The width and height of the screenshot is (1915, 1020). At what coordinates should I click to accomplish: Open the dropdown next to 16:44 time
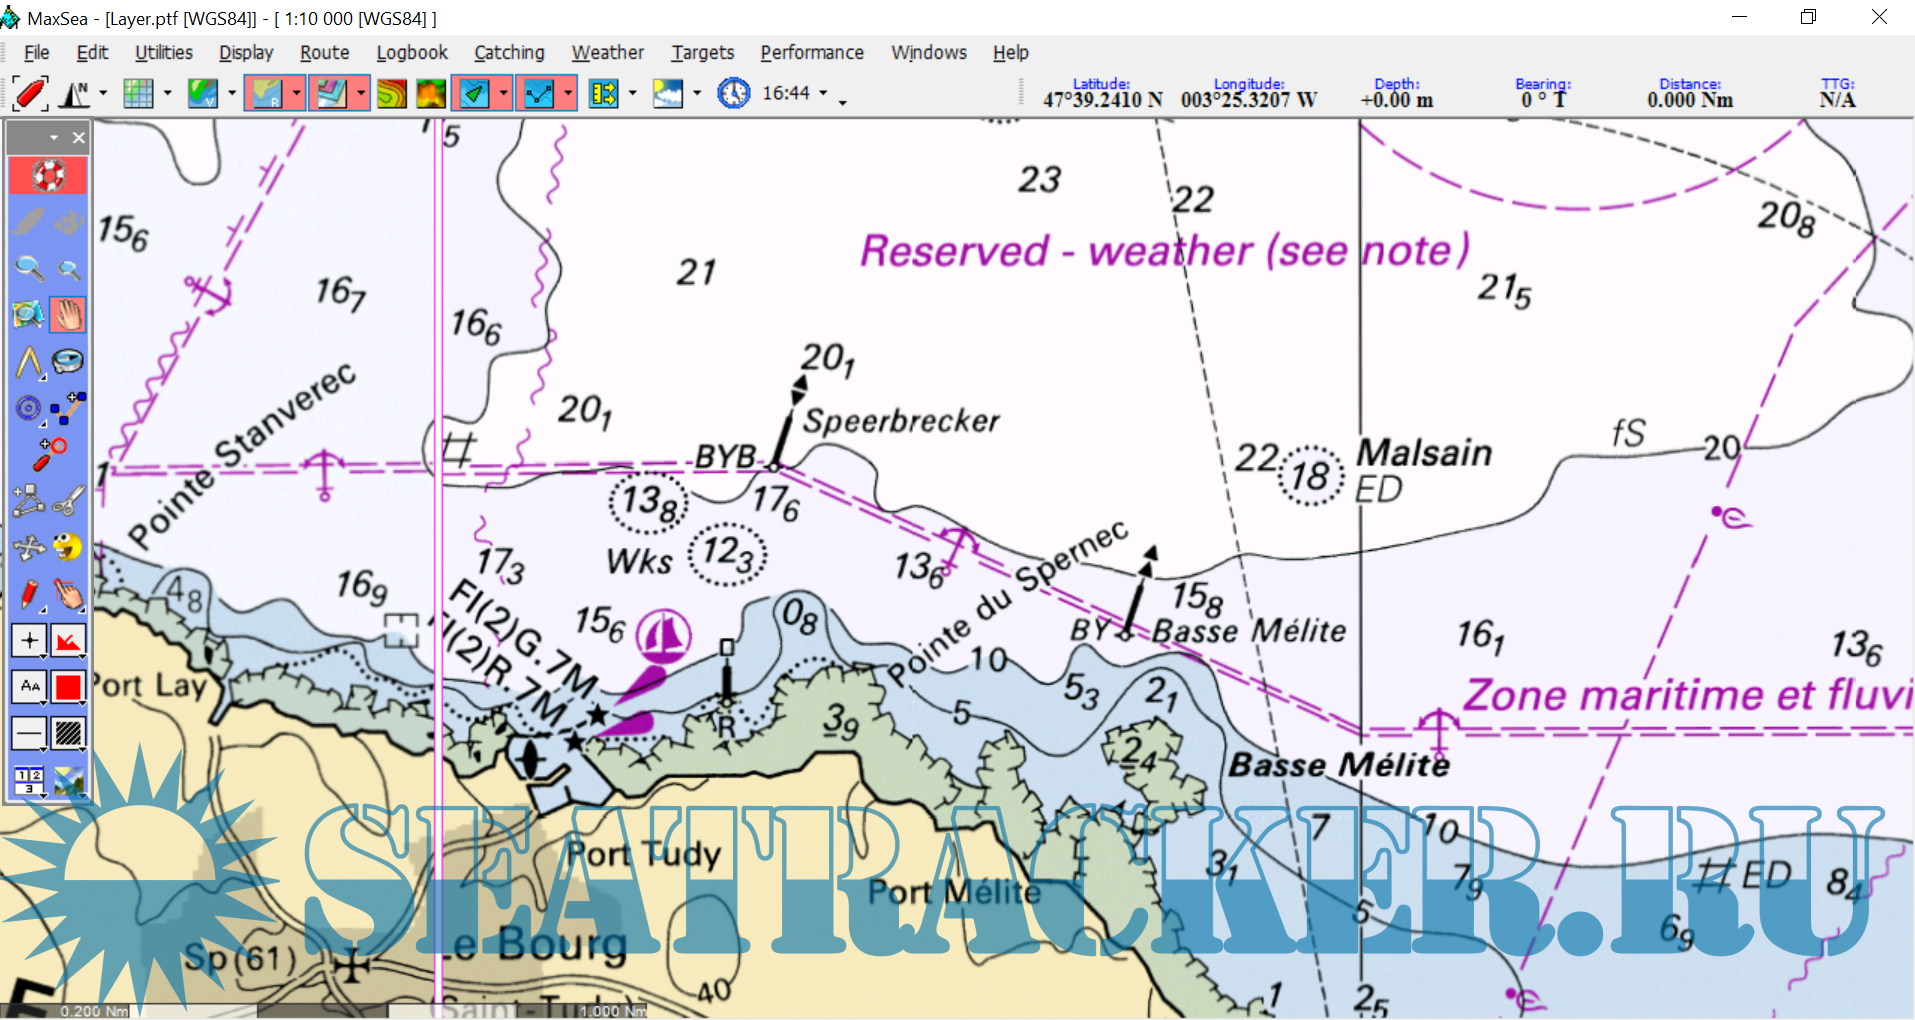tap(824, 93)
